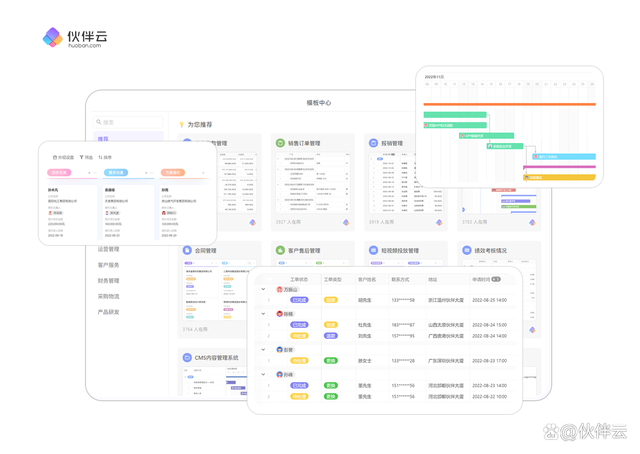
Task: Click the light bulb icon beside 为您推荐
Action: (x=181, y=125)
